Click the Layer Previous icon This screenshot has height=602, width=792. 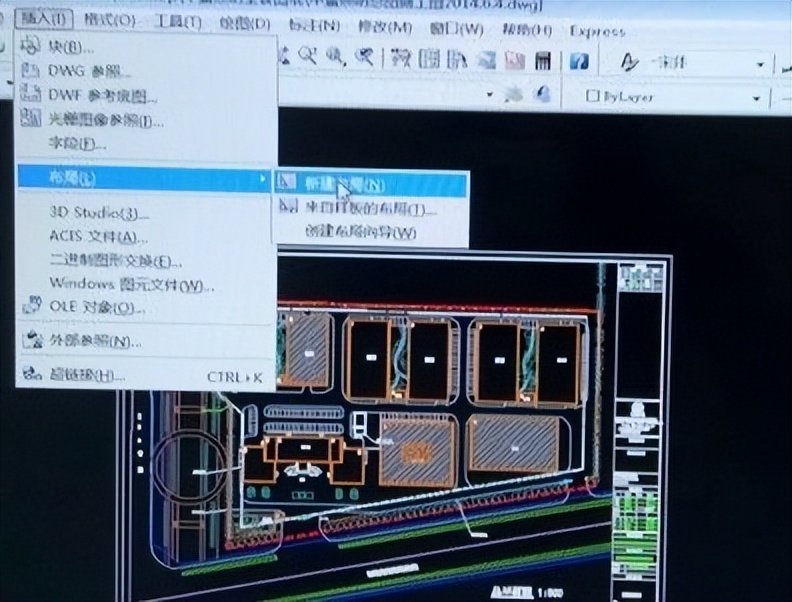pyautogui.click(x=542, y=94)
